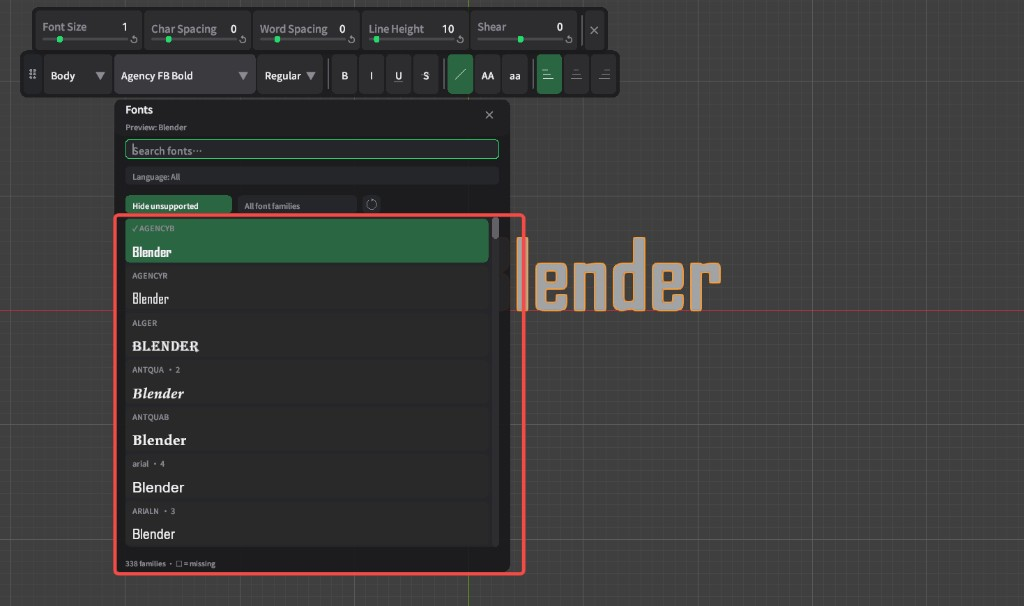Open the Language: All filter
The height and width of the screenshot is (606, 1024).
pos(312,176)
